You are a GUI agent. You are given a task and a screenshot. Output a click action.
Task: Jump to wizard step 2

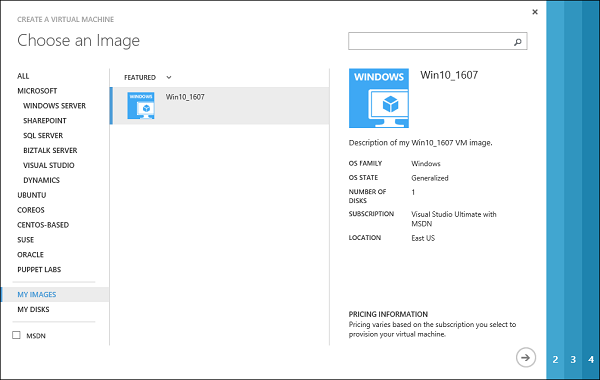point(555,359)
